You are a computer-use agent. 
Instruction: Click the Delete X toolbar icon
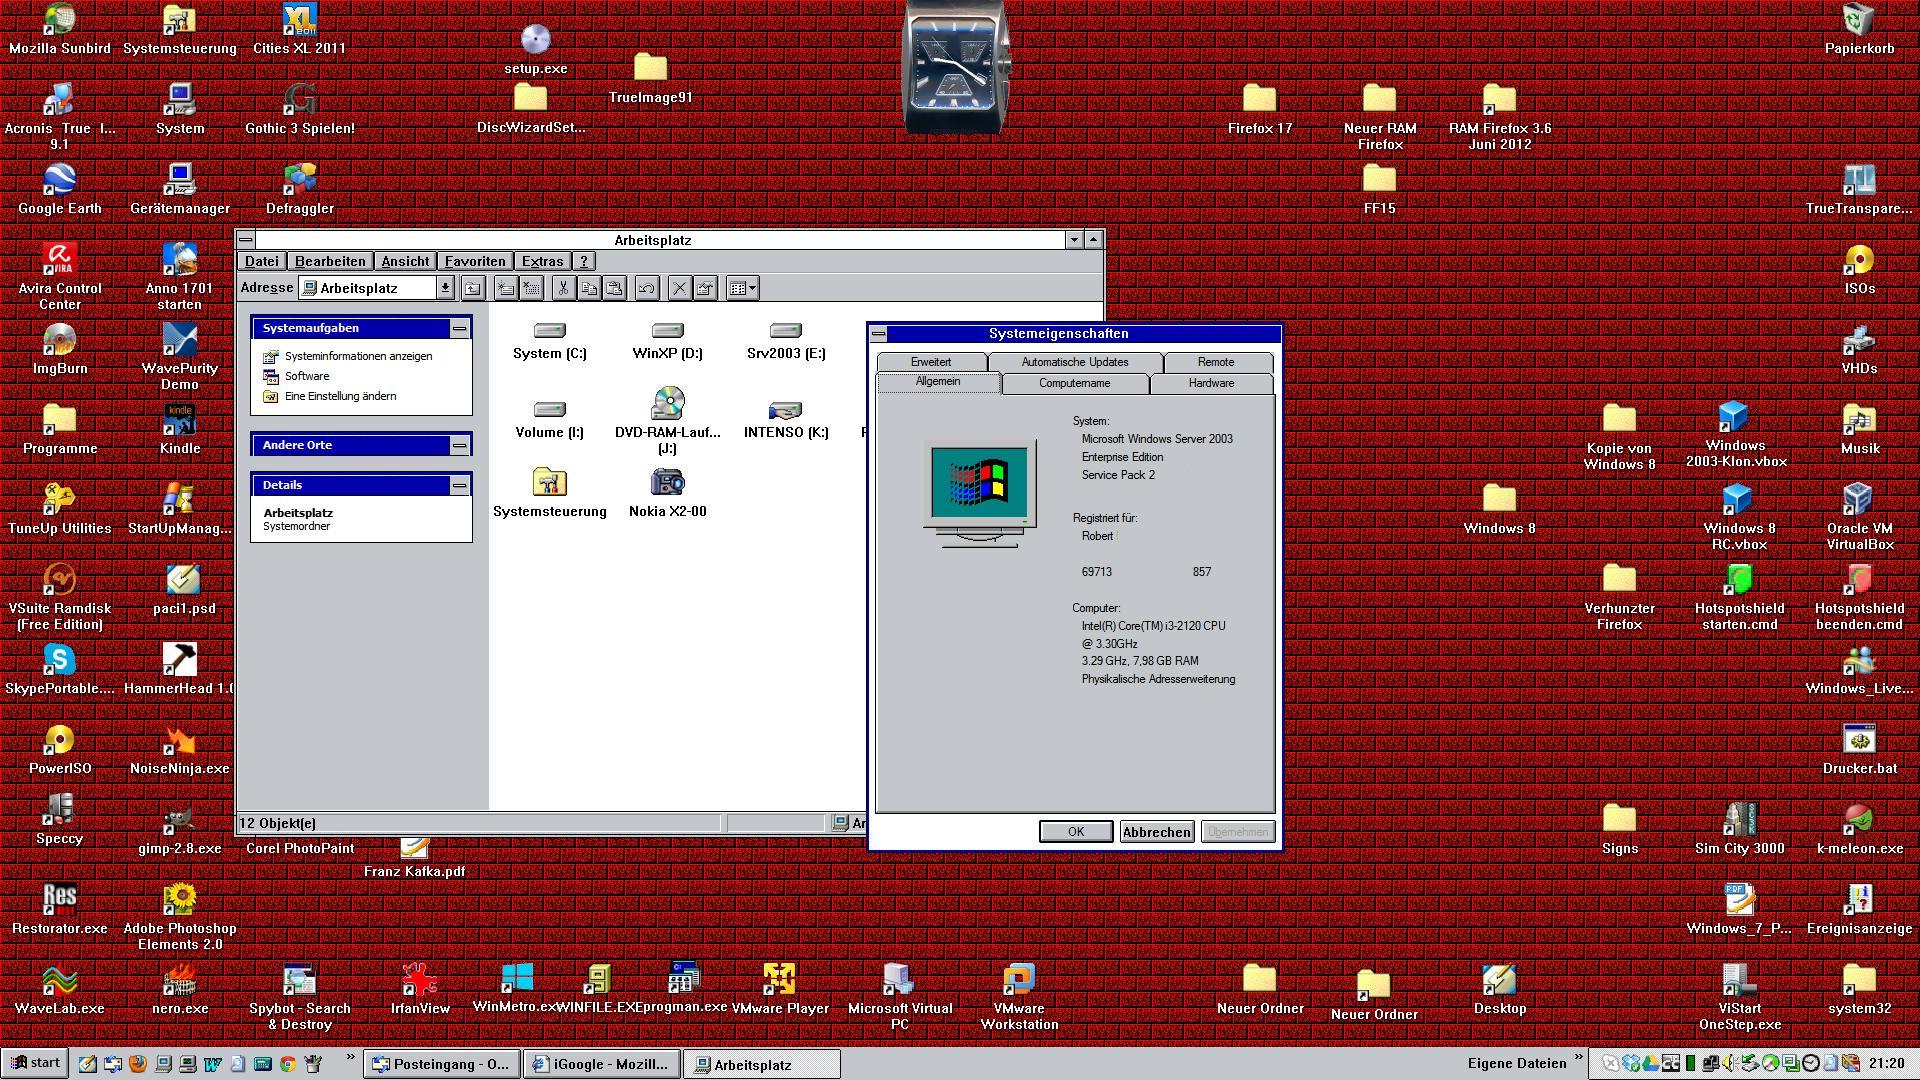[x=679, y=289]
